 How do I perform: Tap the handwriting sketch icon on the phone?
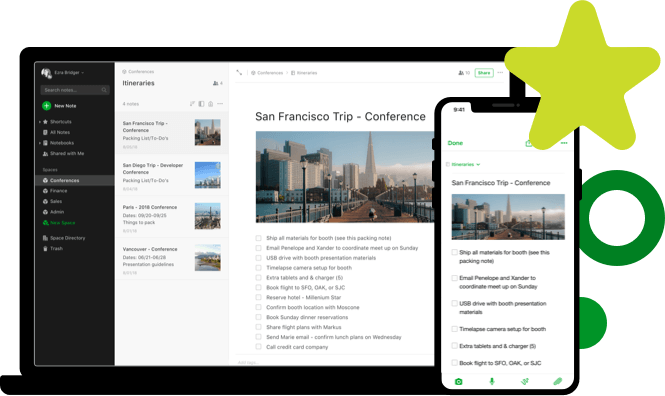click(x=525, y=382)
